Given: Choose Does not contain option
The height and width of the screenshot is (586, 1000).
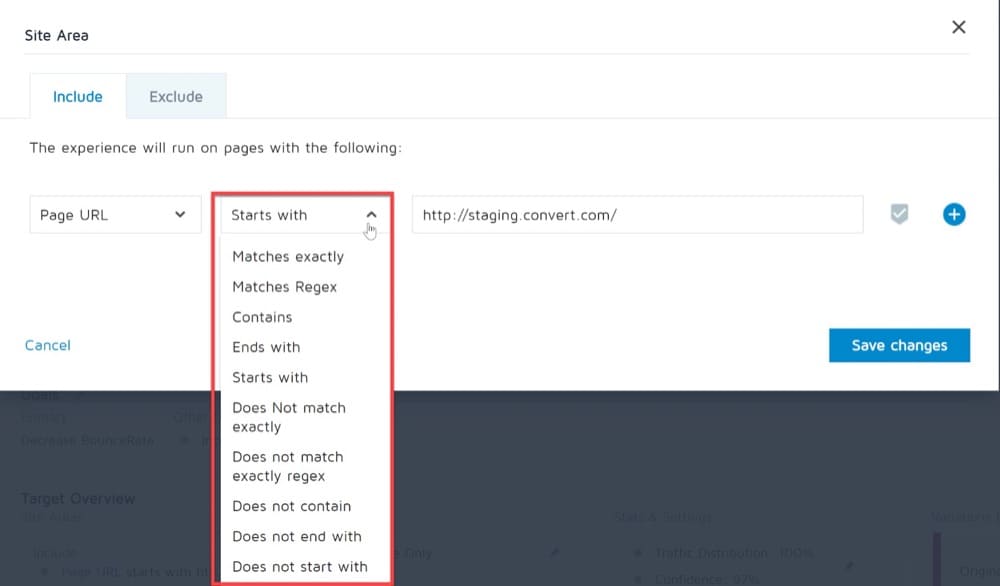Looking at the screenshot, I should tap(291, 506).
